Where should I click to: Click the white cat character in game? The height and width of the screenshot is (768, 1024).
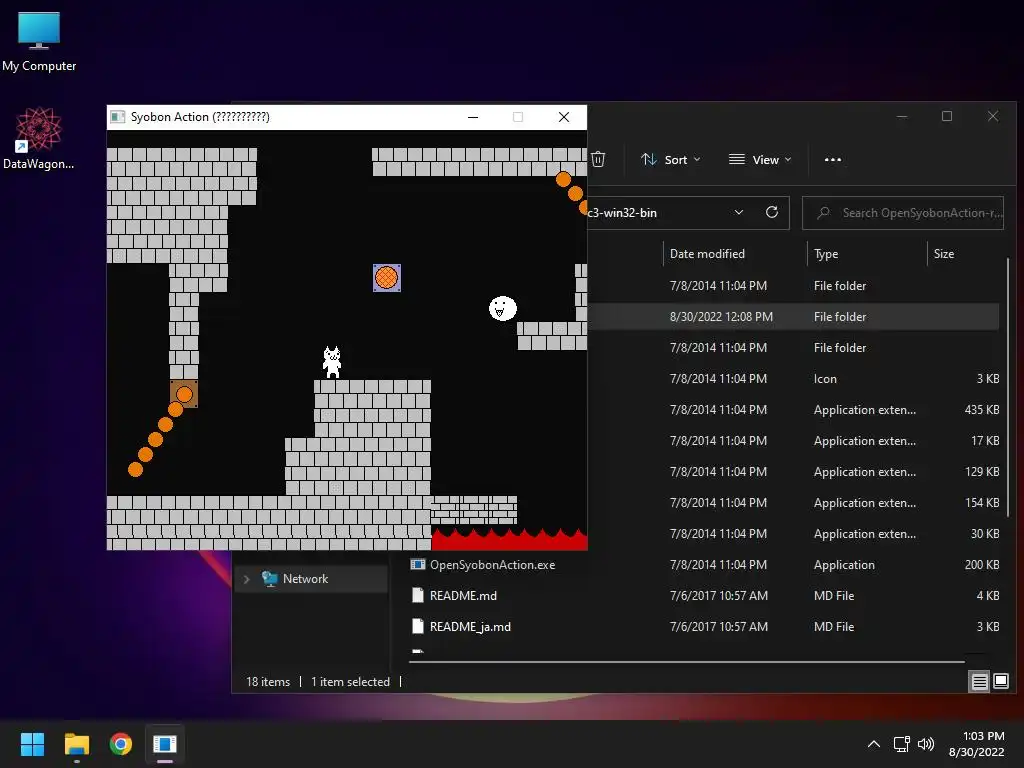pyautogui.click(x=332, y=362)
